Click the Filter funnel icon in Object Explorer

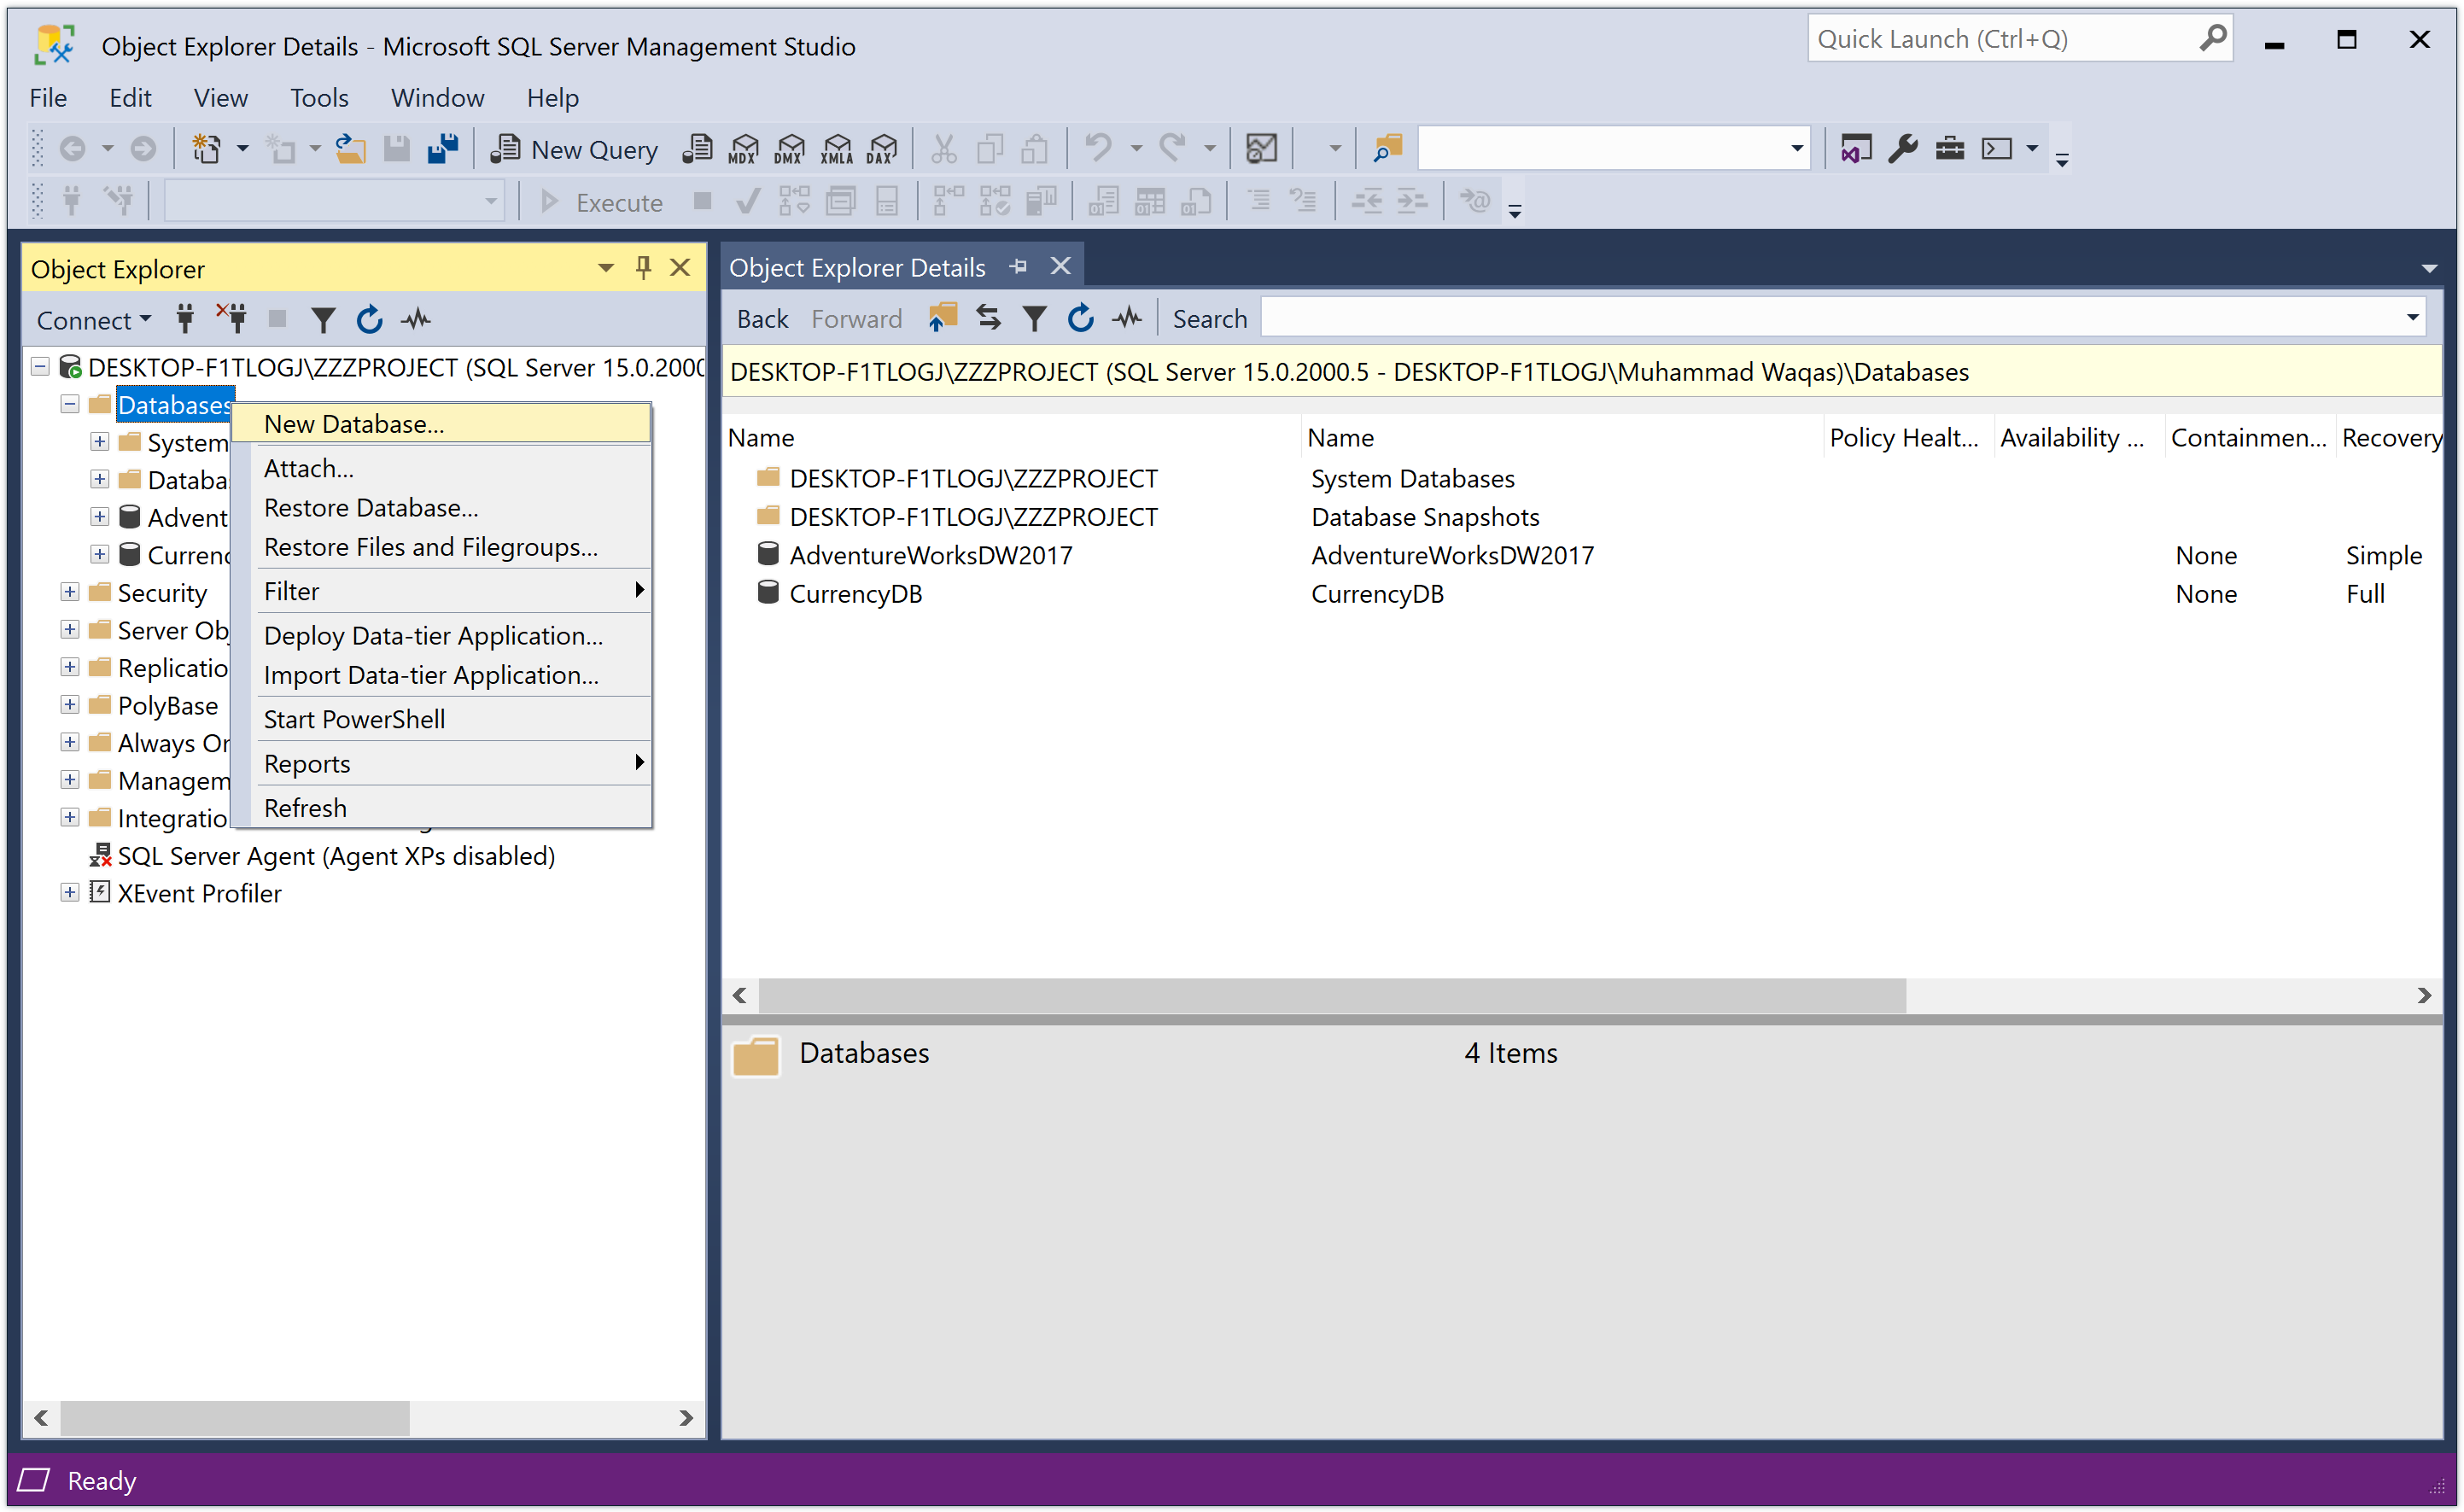pos(322,320)
